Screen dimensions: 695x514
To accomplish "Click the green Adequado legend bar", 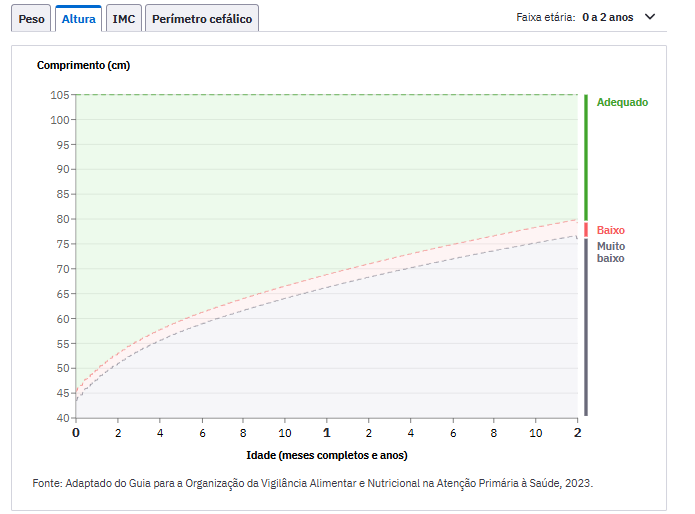I will pos(586,157).
